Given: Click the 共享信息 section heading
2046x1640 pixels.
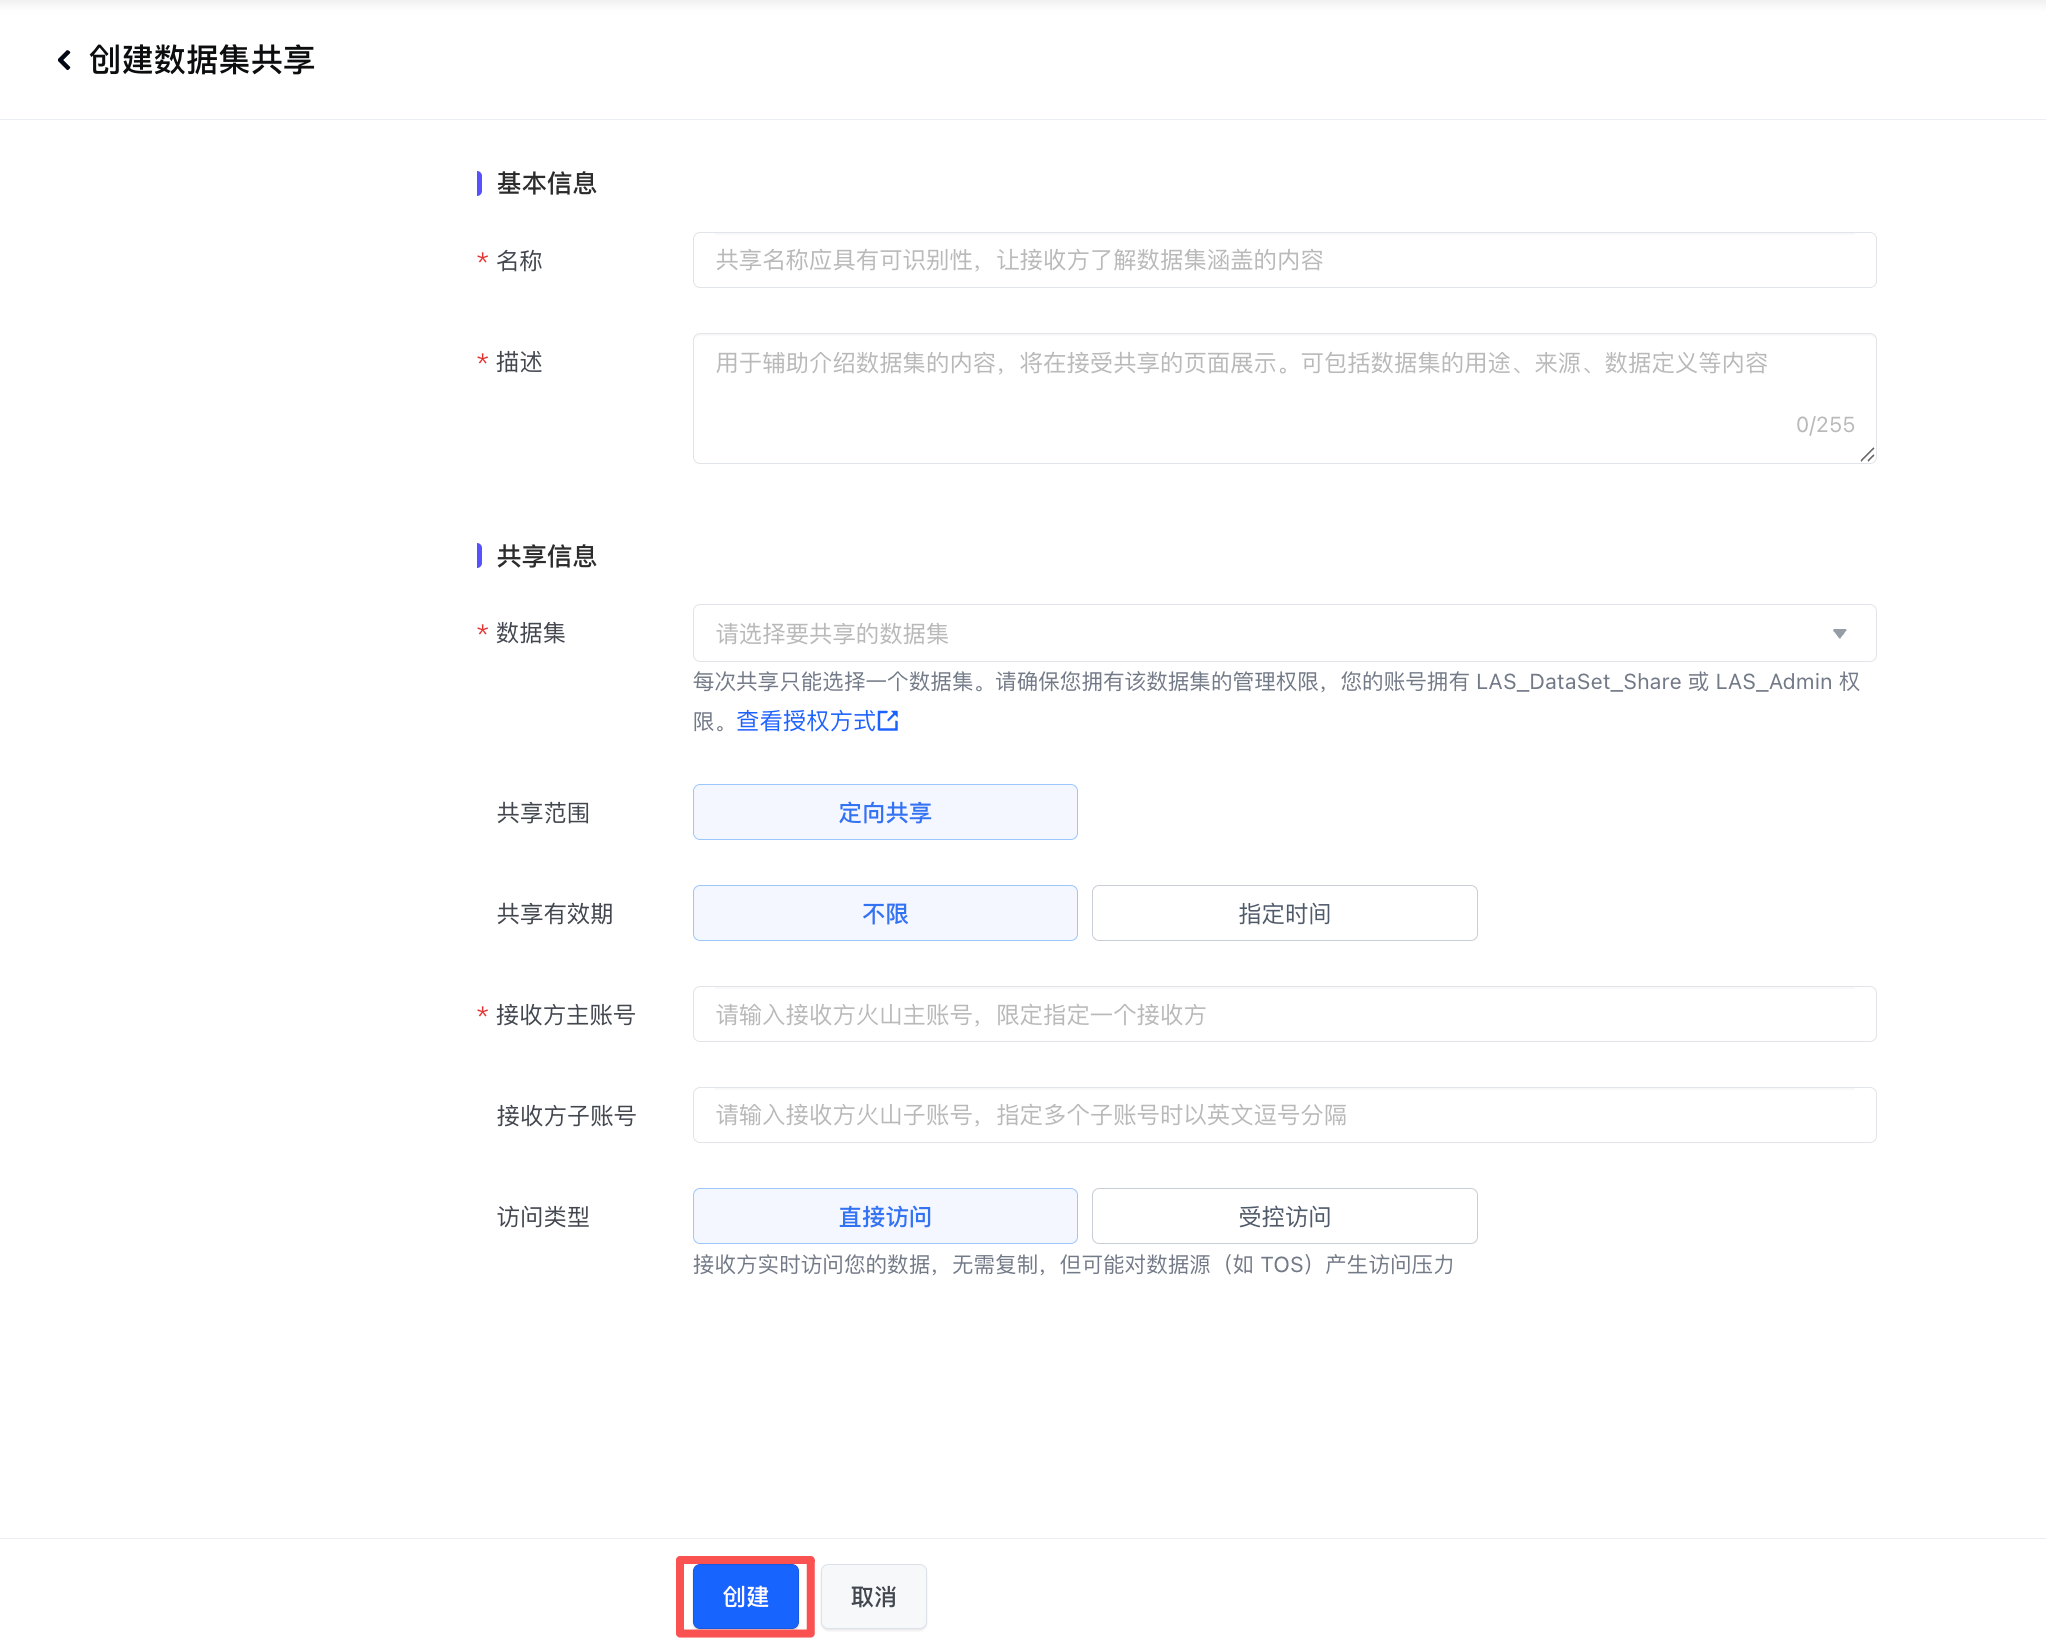Looking at the screenshot, I should (x=546, y=556).
